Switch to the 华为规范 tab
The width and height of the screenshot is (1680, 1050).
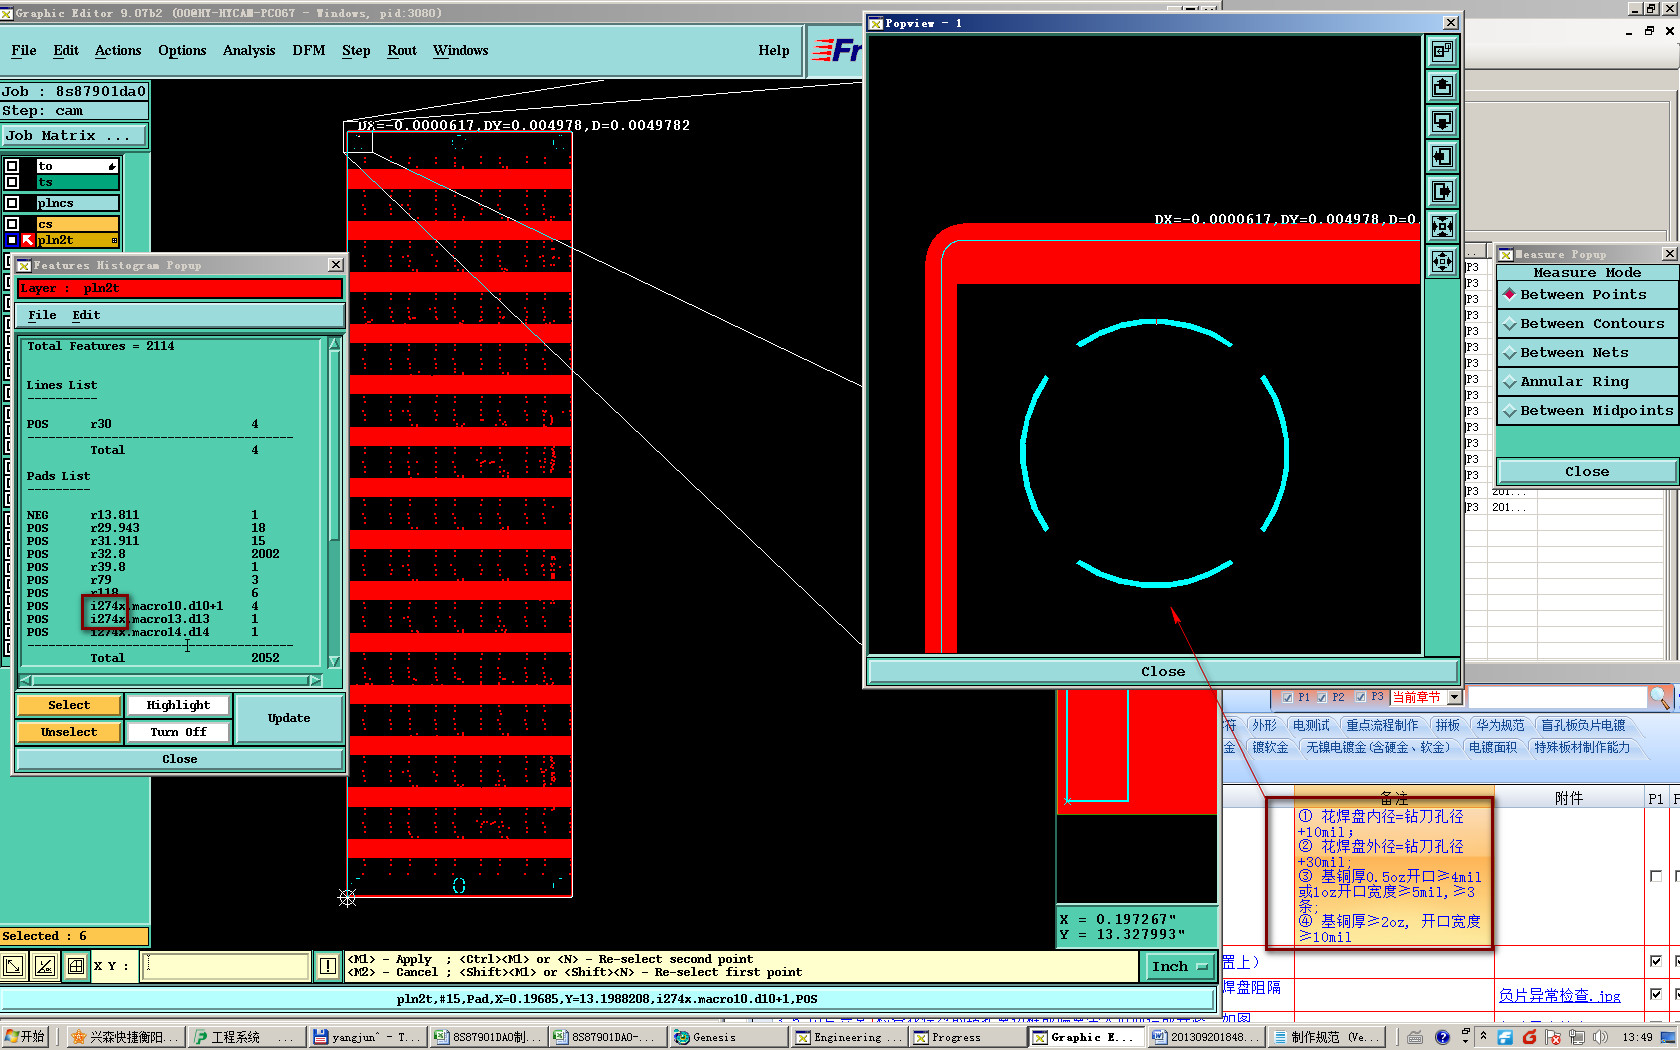[1500, 725]
